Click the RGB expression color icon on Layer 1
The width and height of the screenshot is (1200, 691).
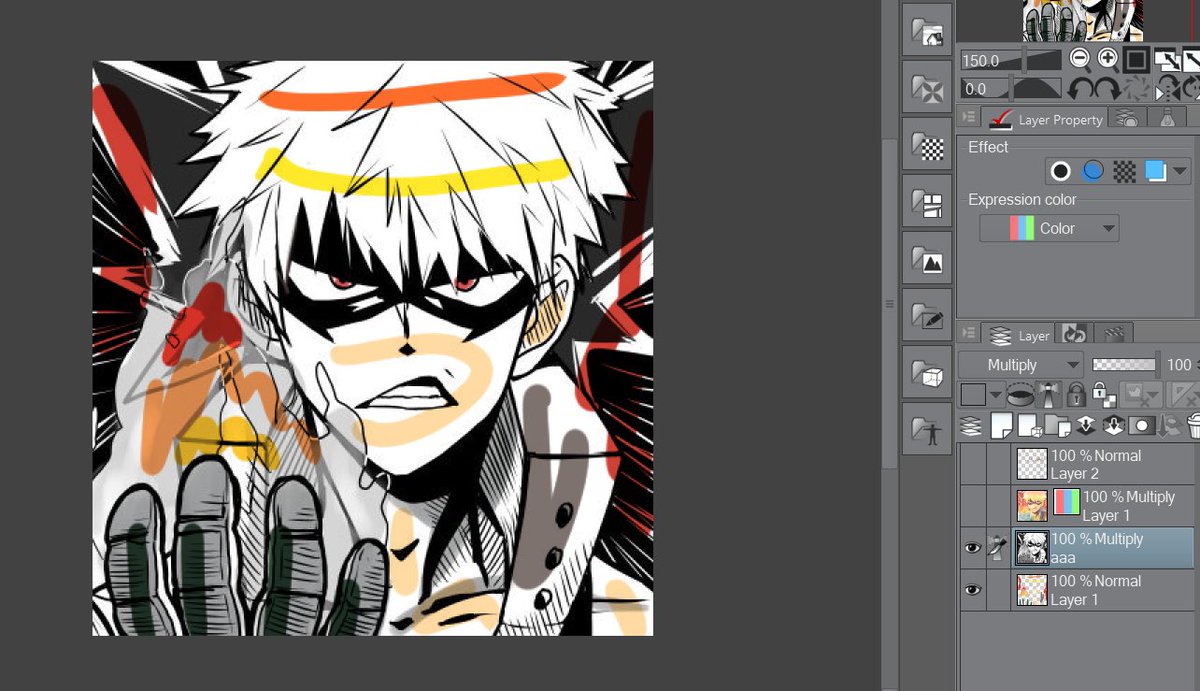coord(1066,502)
